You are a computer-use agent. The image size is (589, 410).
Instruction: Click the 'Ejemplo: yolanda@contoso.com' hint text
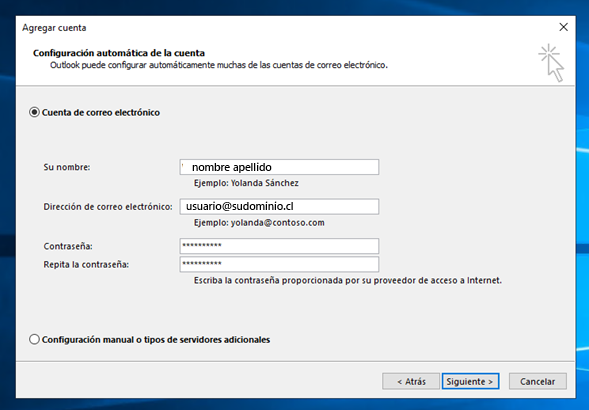click(259, 222)
